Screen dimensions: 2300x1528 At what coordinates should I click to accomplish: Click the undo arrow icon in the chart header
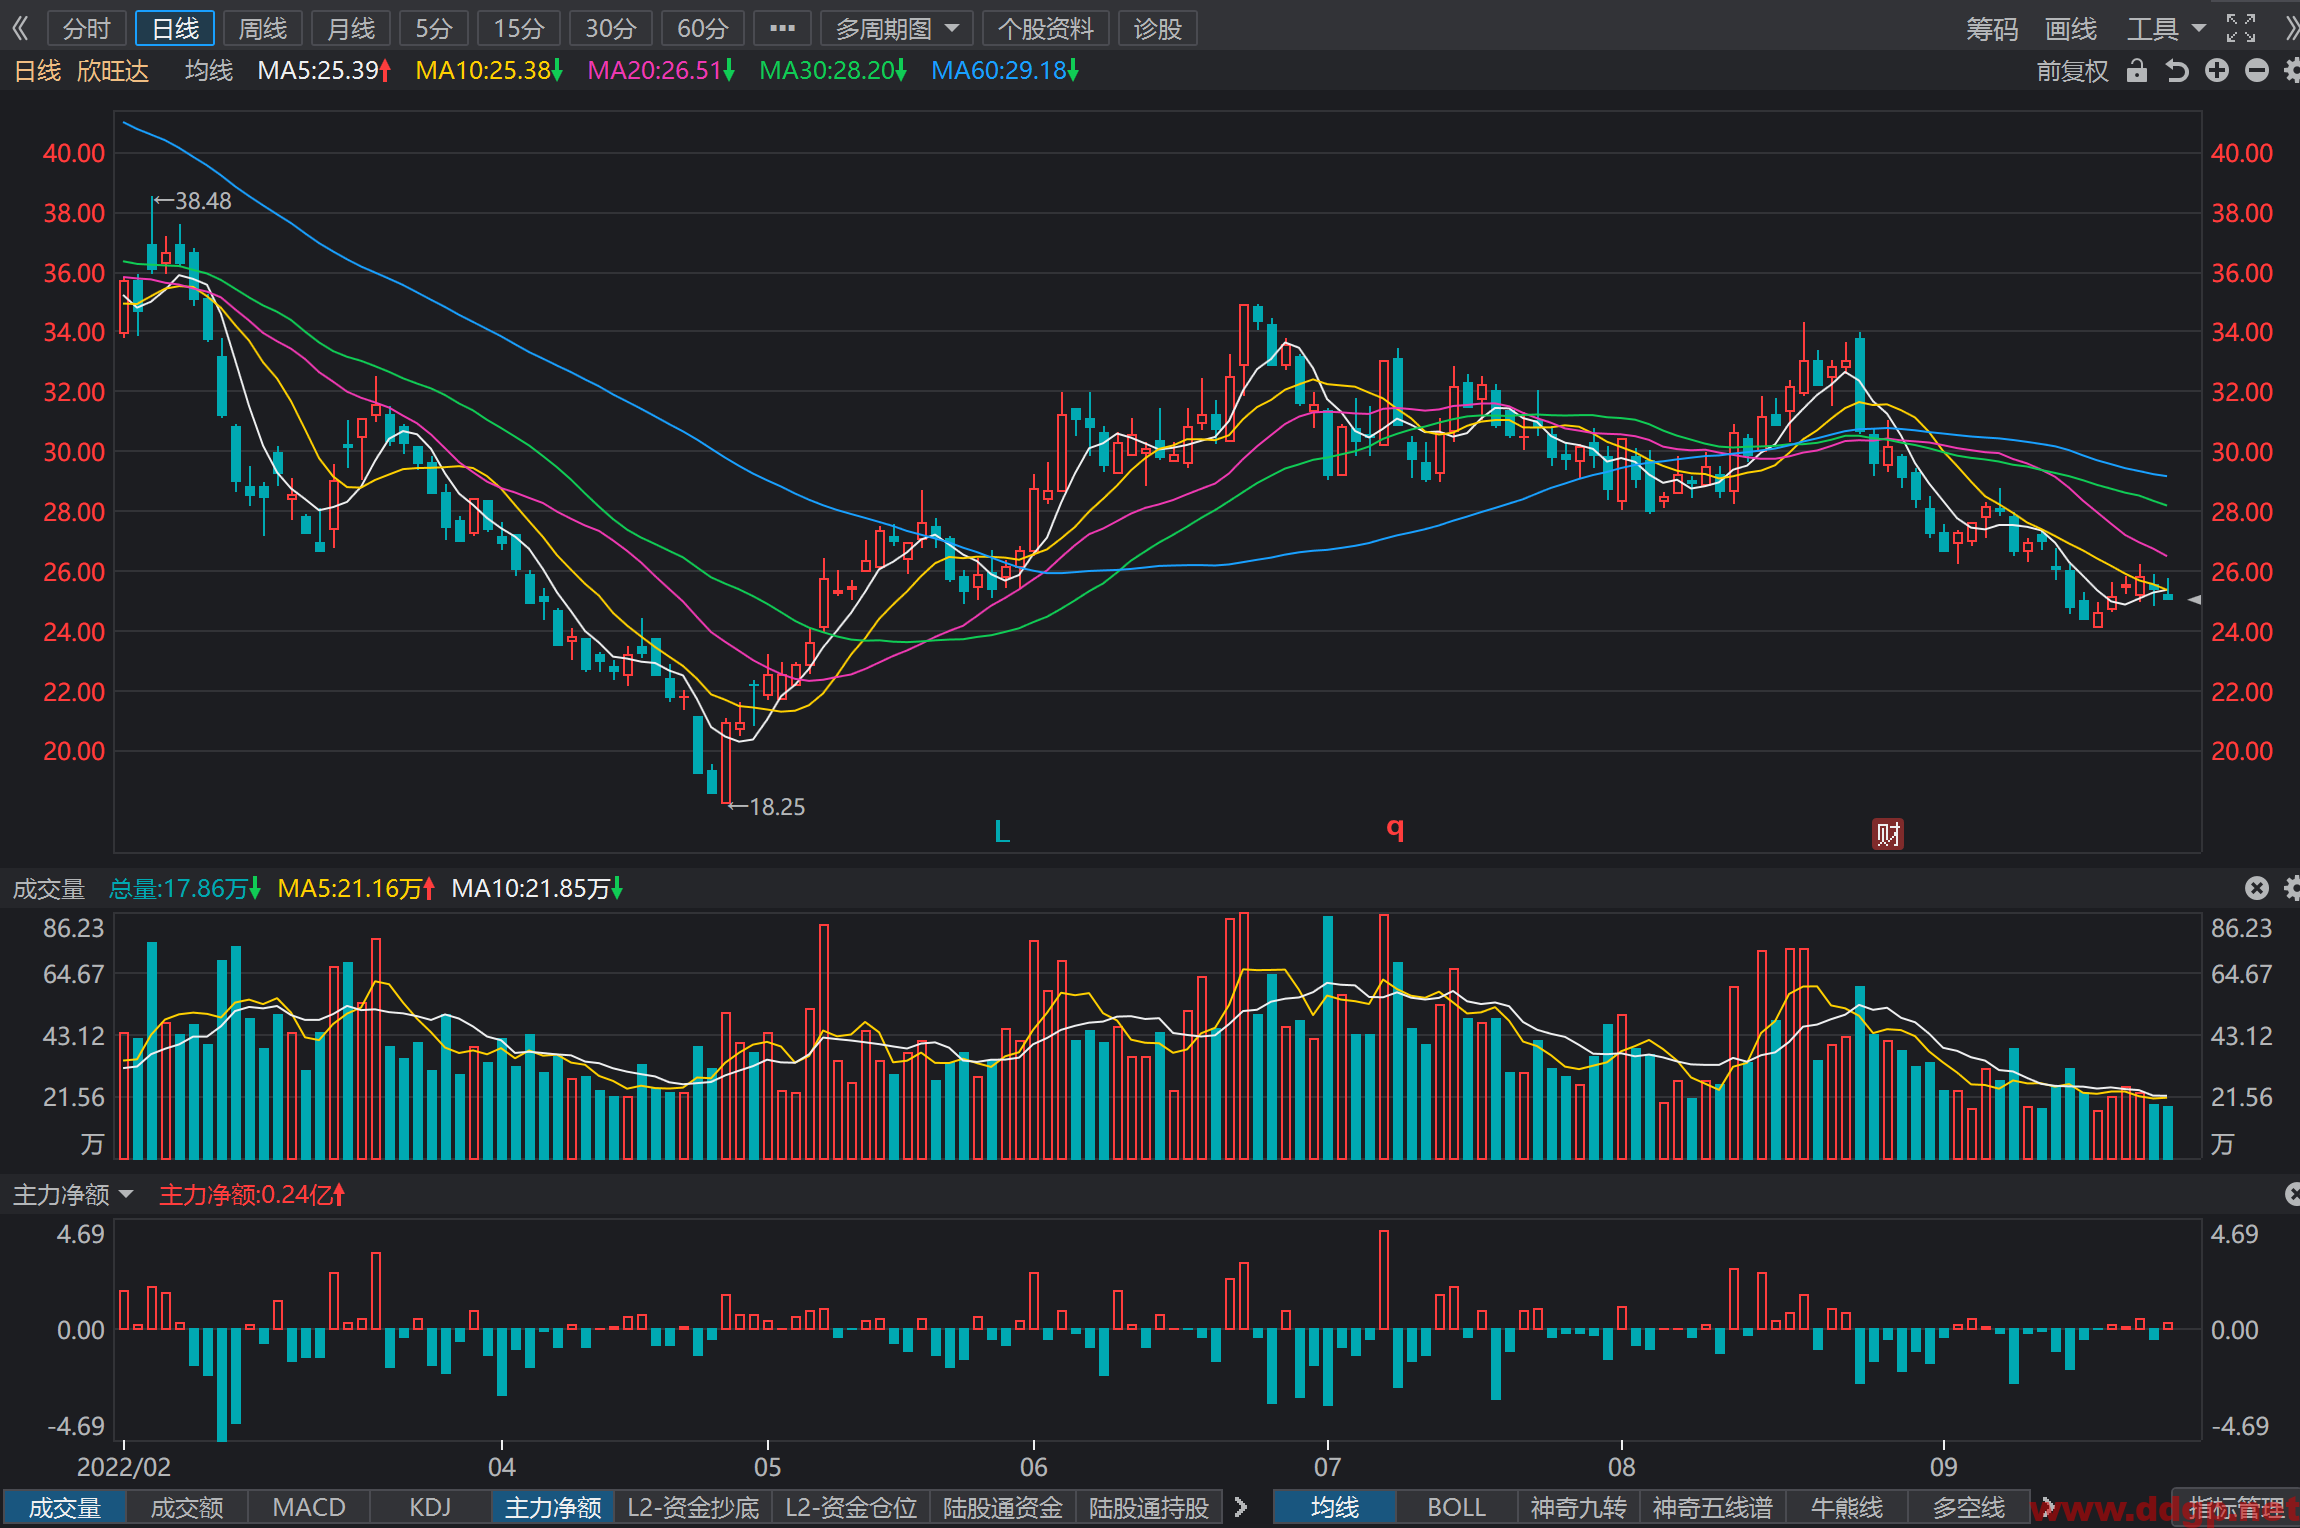[2177, 71]
